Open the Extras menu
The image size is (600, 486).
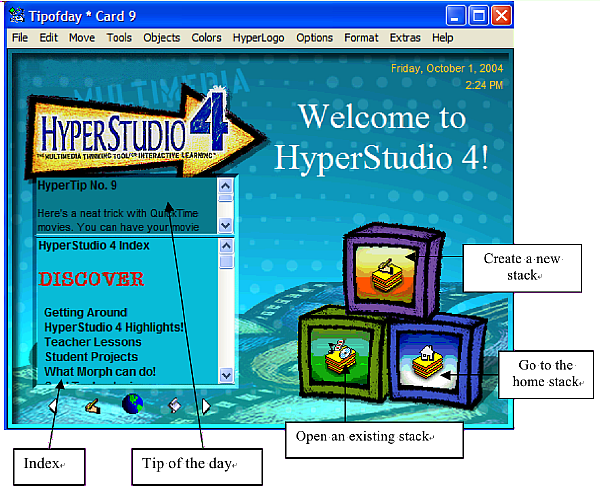pyautogui.click(x=405, y=38)
